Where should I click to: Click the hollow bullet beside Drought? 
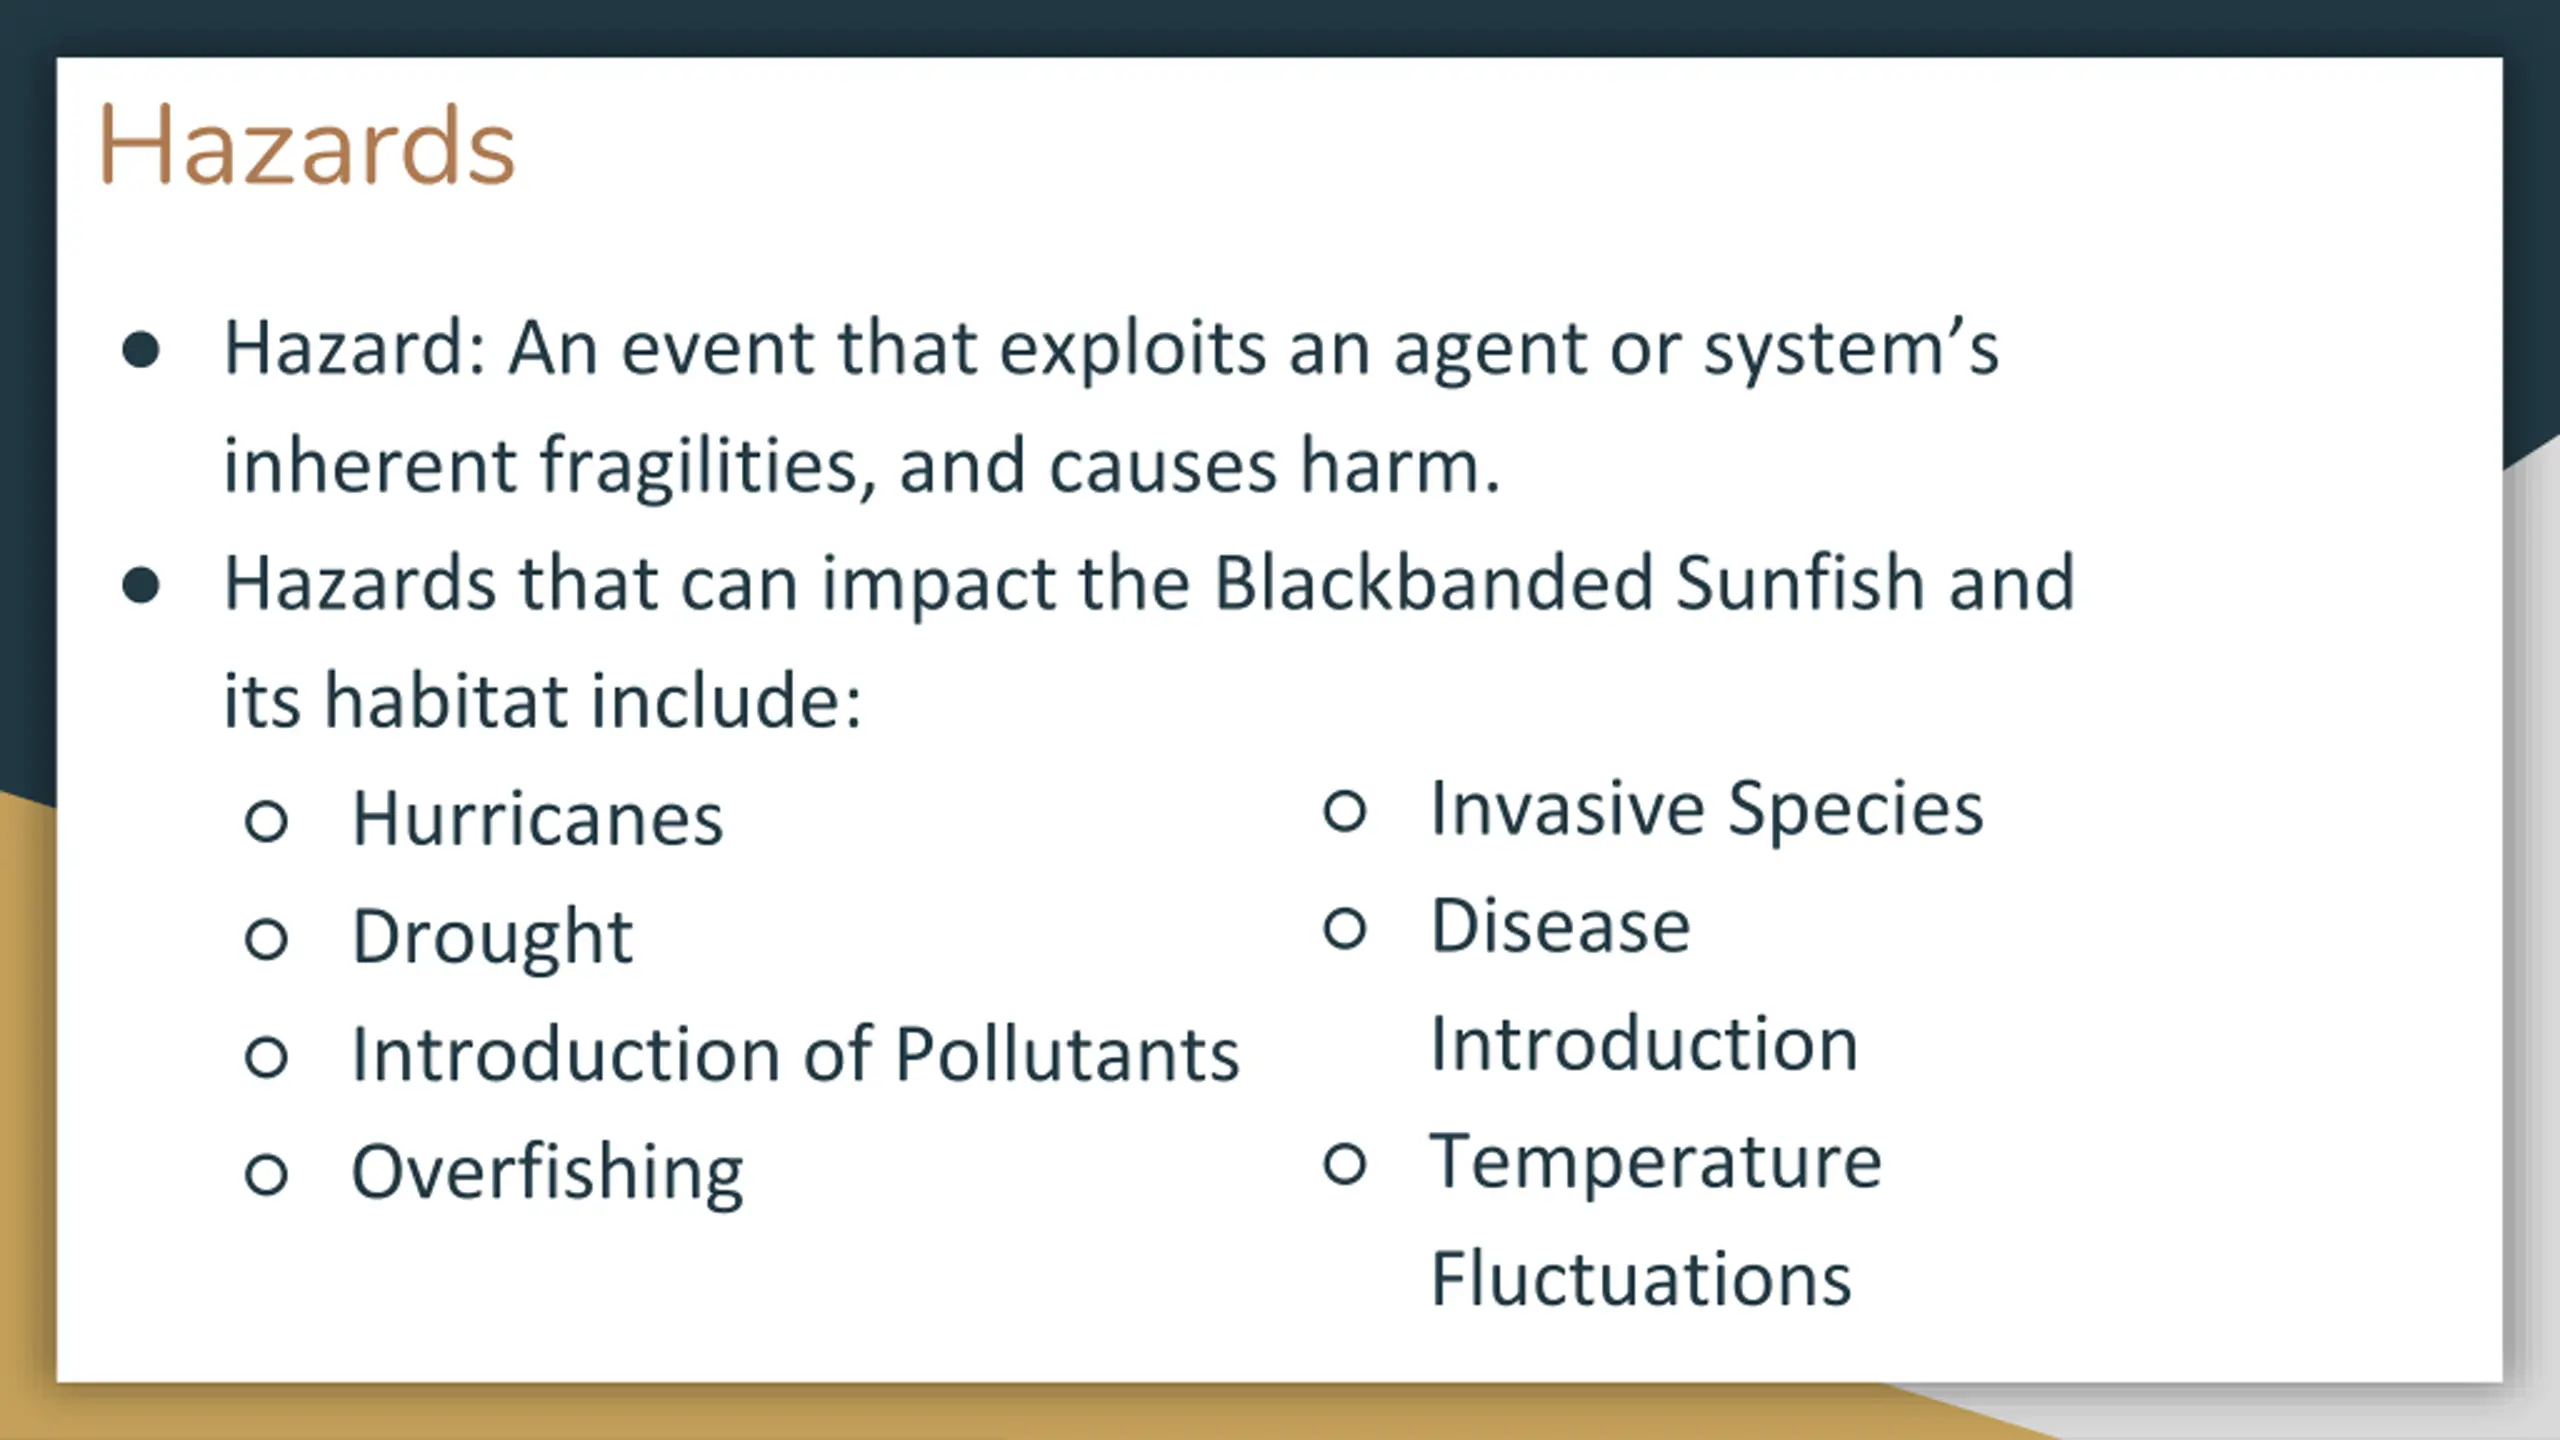[267, 939]
